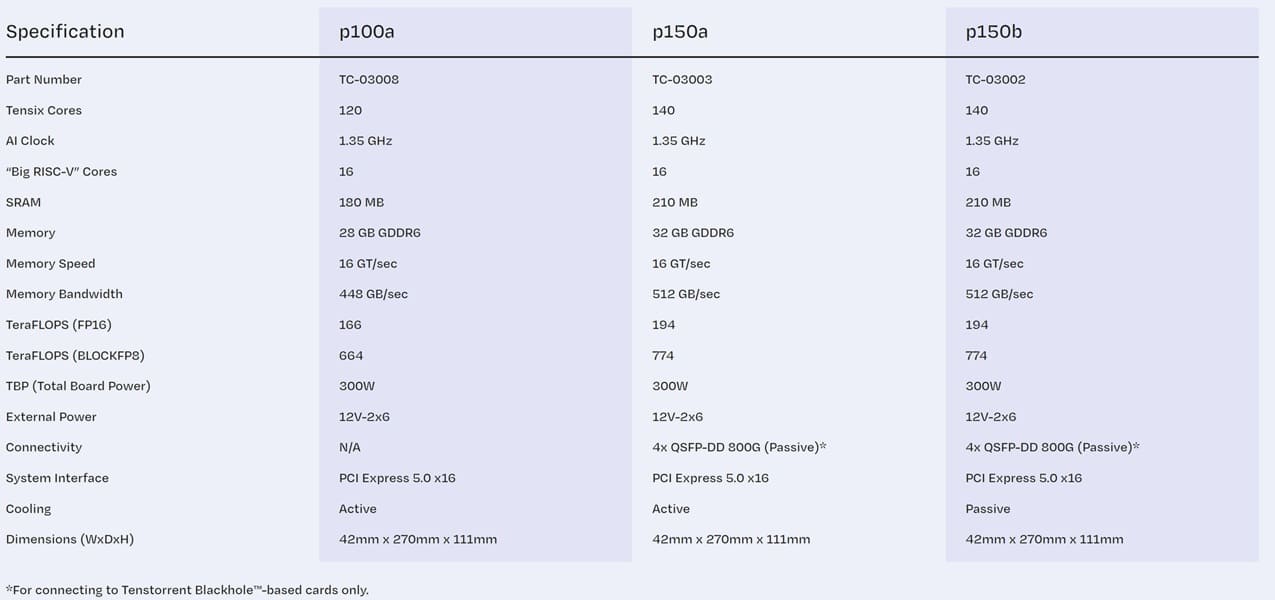The image size is (1275, 600).
Task: Select the p150a part number TC-03003
Action: (682, 80)
